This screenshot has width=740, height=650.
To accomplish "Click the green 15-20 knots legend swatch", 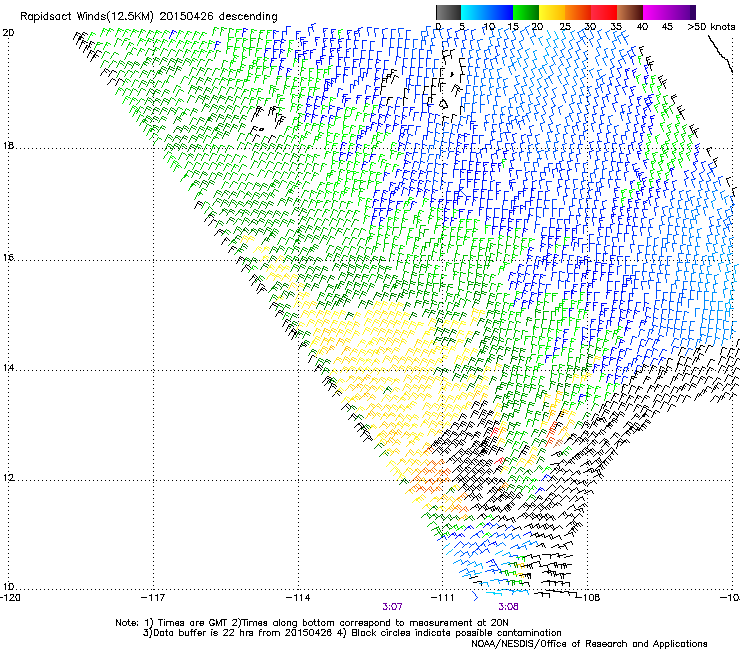I will pos(526,12).
